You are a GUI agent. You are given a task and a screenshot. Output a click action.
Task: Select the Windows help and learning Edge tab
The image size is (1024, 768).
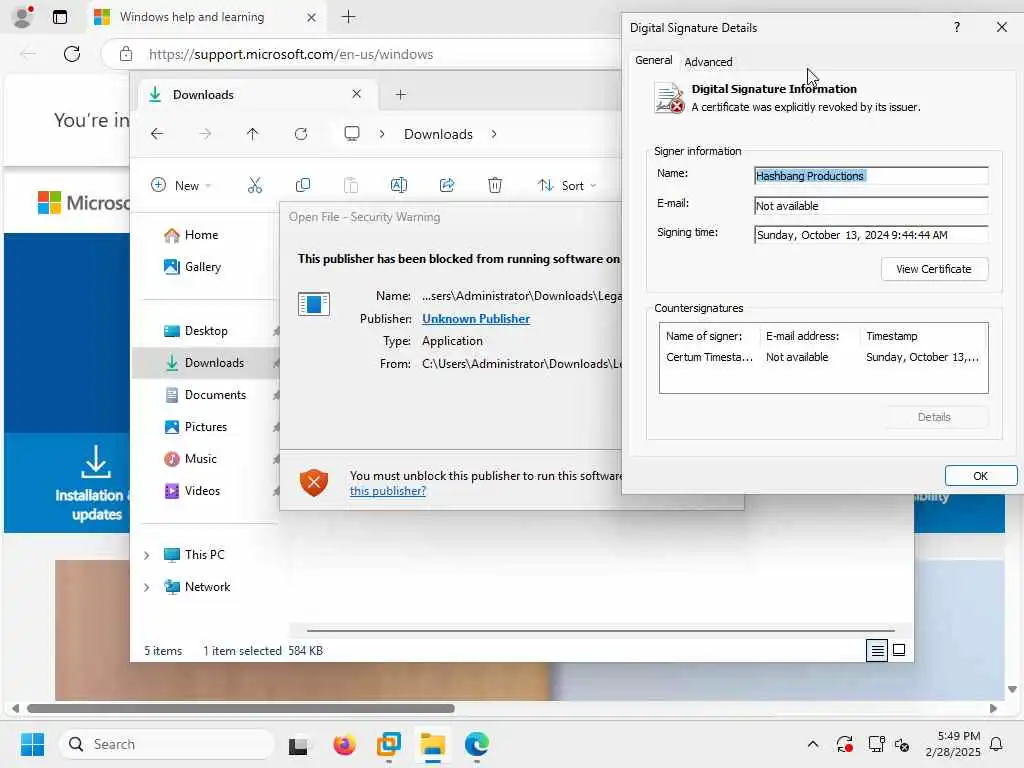point(206,17)
